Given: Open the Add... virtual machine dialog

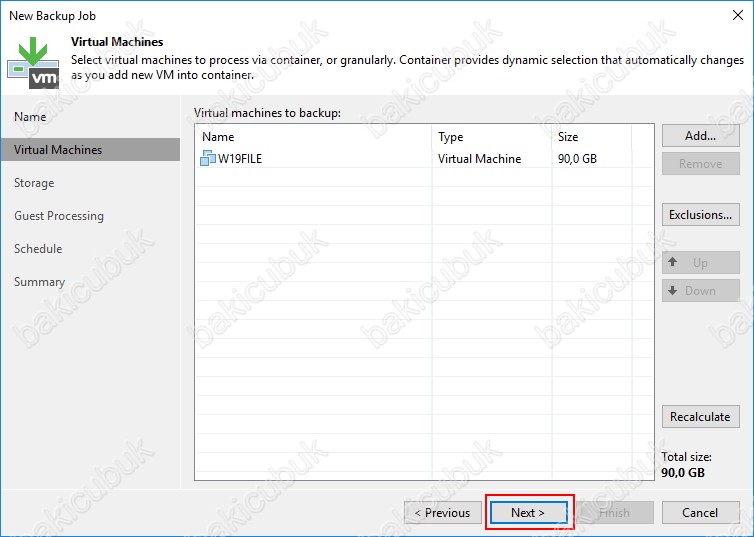Looking at the screenshot, I should click(701, 136).
